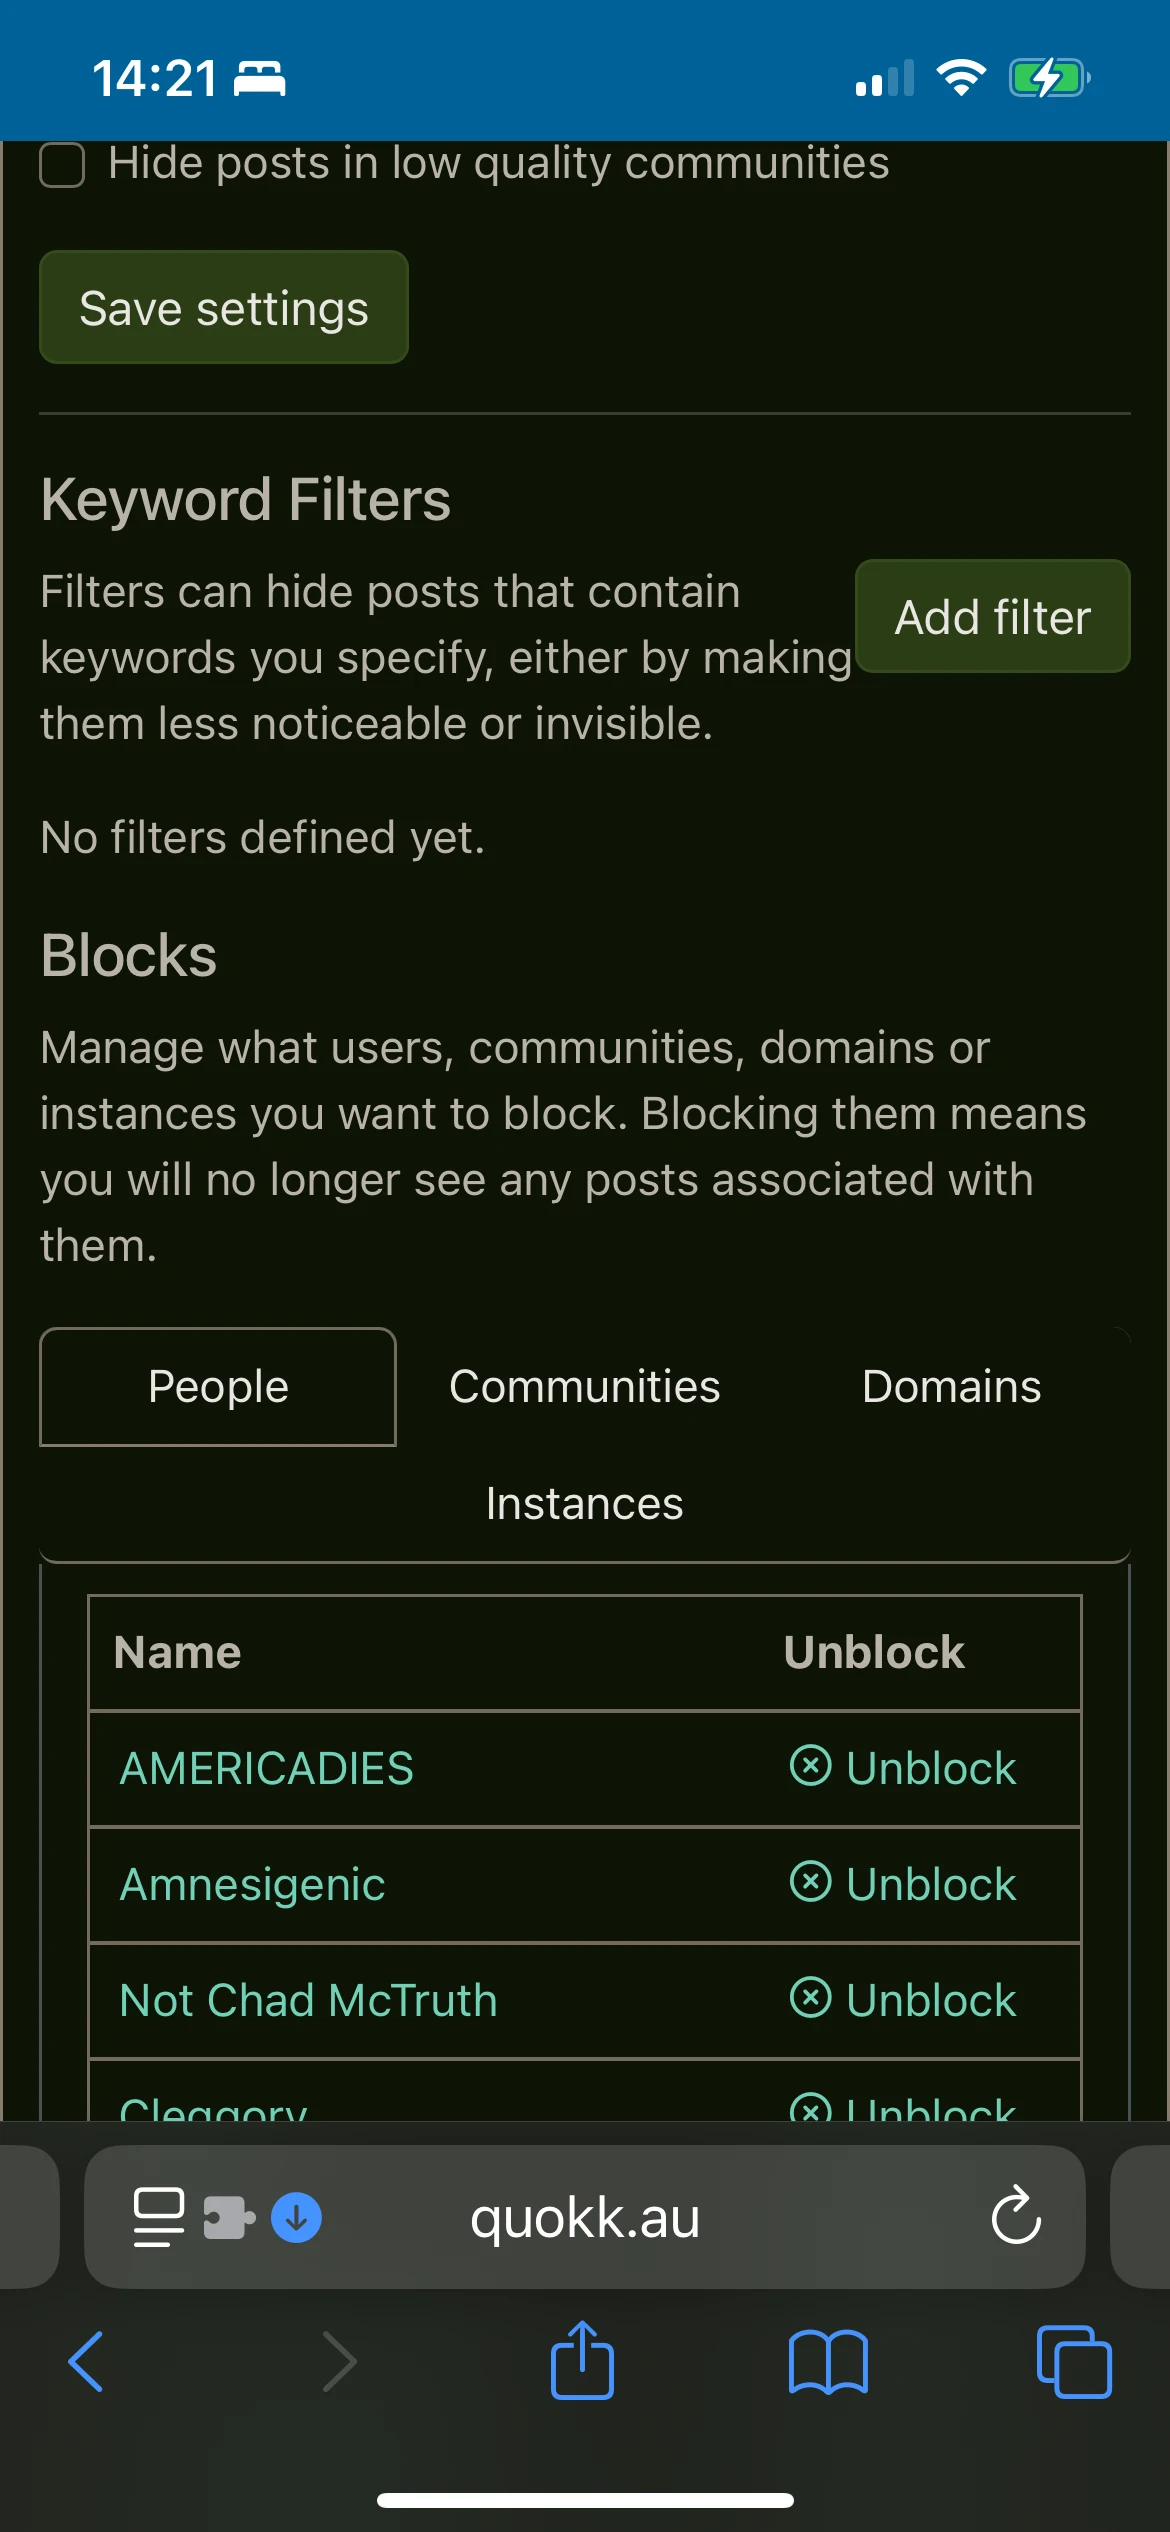Open the Safari share sheet
The width and height of the screenshot is (1170, 2532).
tap(582, 2362)
